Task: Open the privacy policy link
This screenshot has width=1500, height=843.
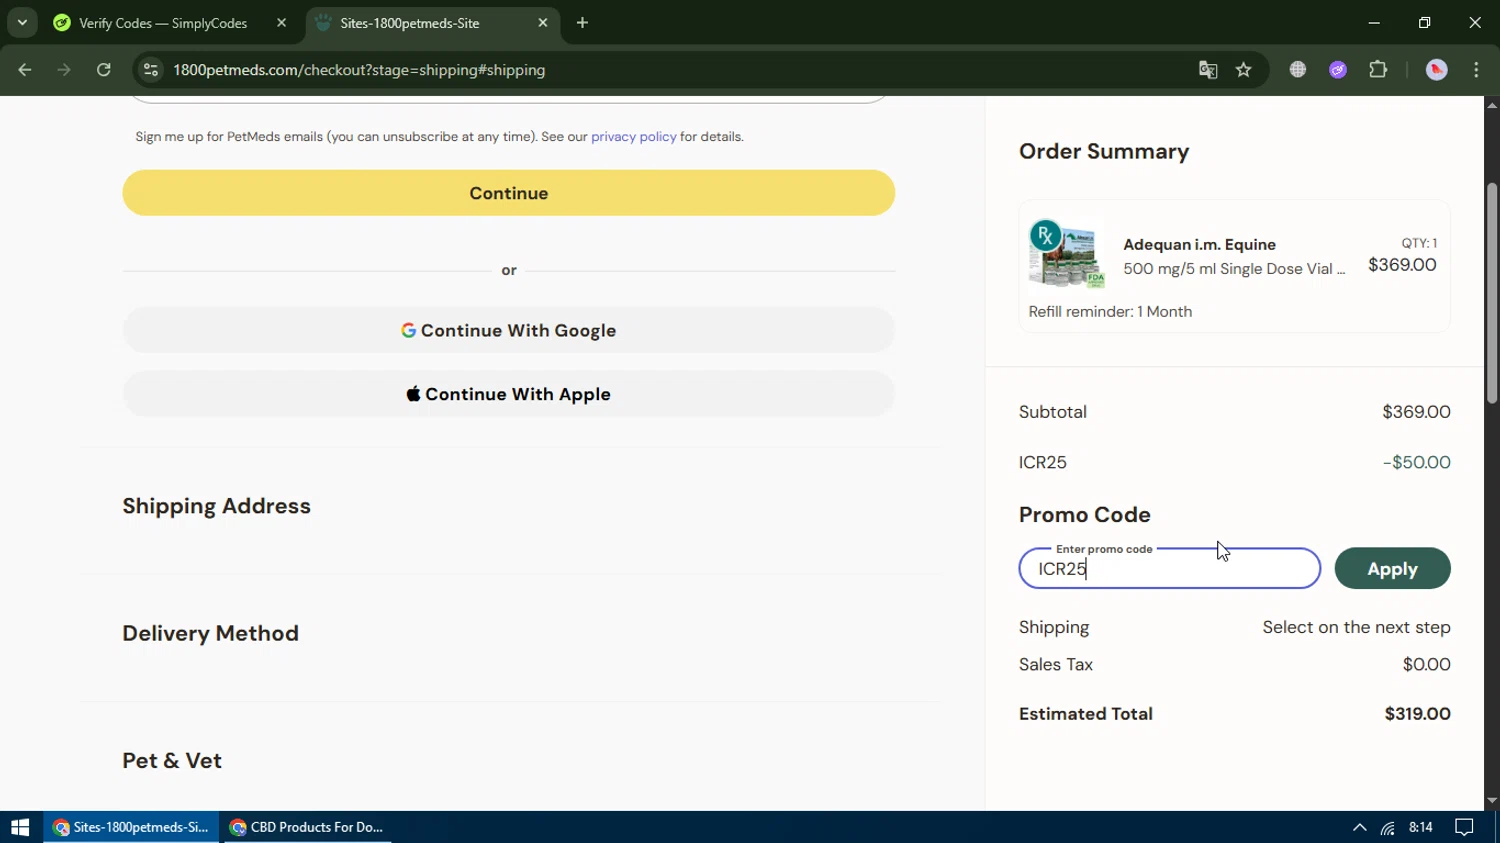Action: (634, 137)
